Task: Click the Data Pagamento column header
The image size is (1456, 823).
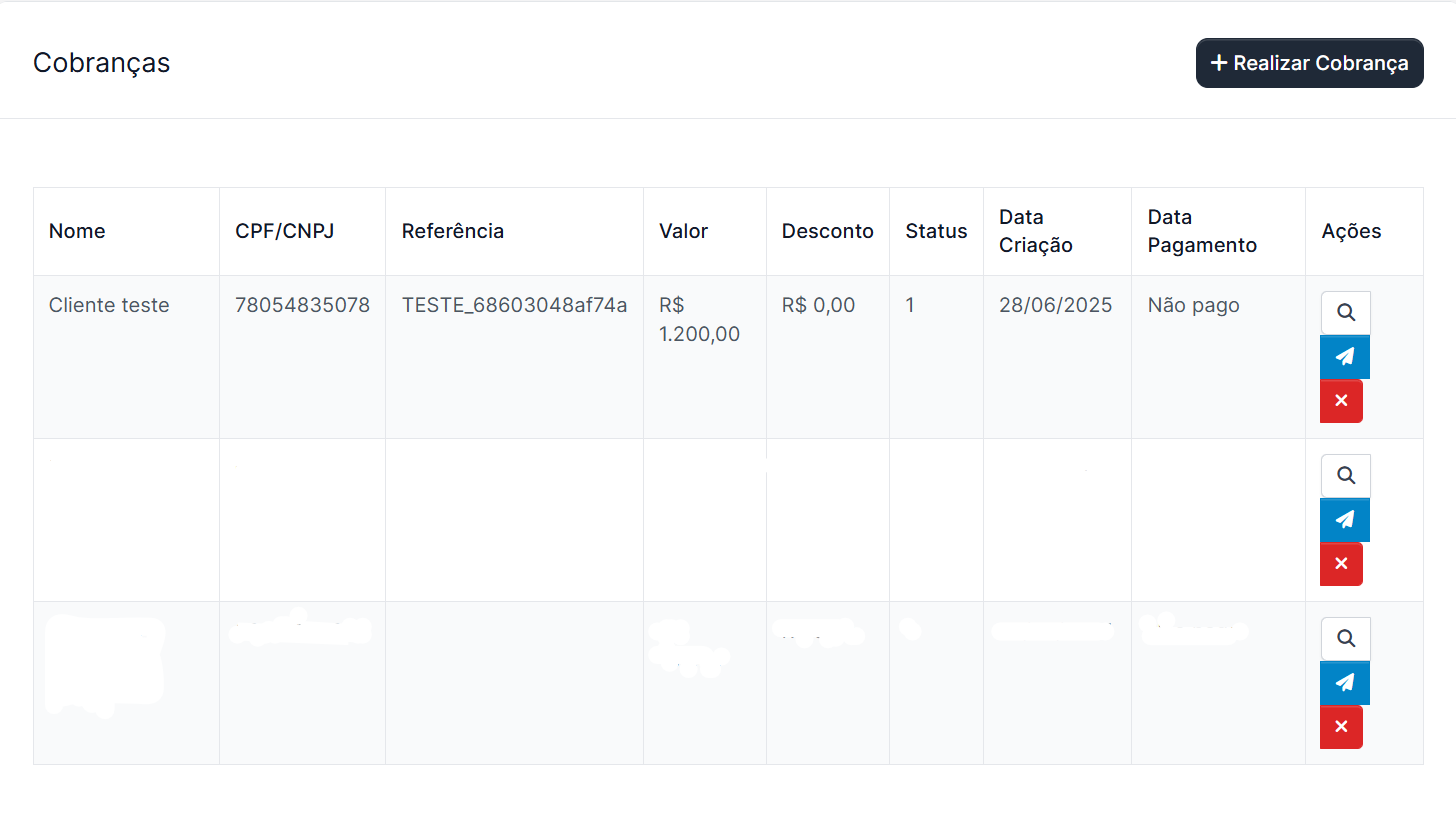Action: [1201, 231]
